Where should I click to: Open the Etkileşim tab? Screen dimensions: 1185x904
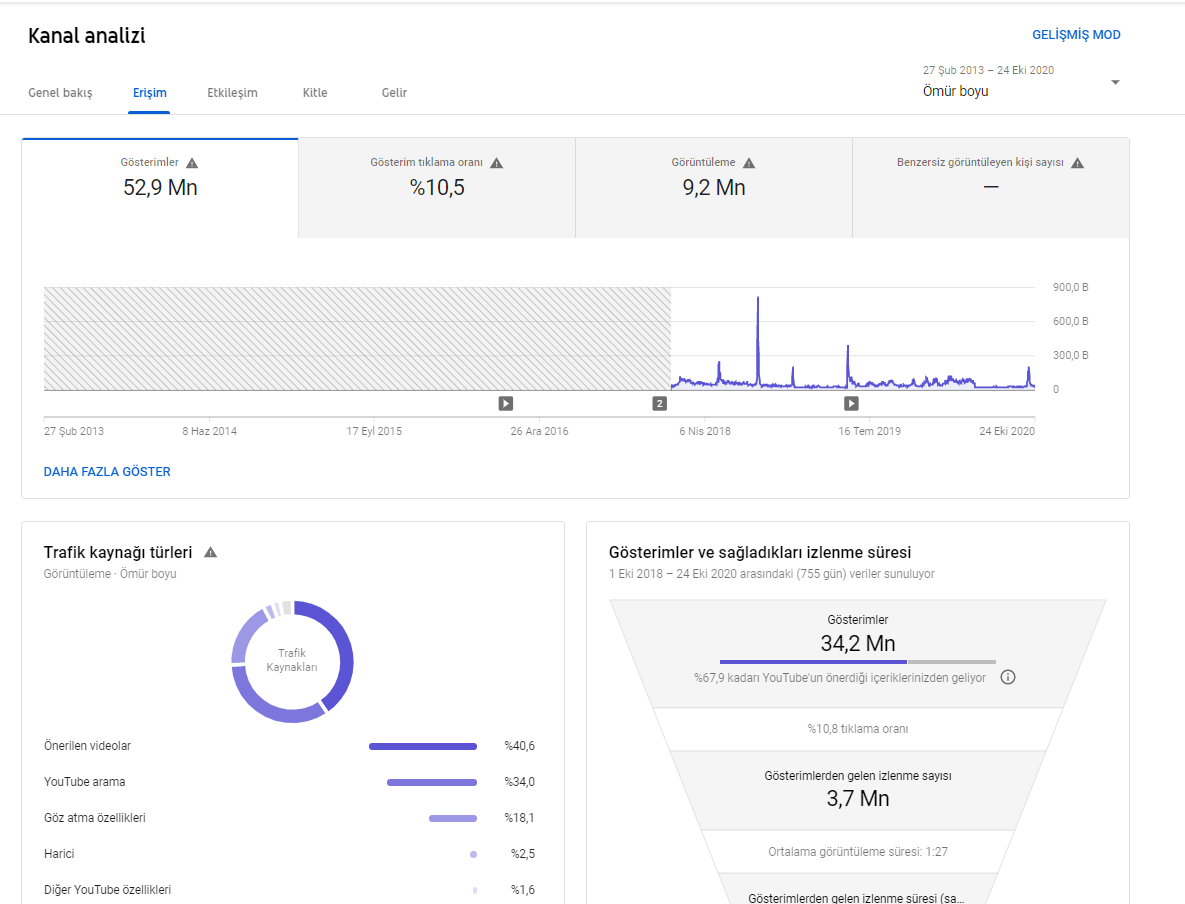(232, 93)
